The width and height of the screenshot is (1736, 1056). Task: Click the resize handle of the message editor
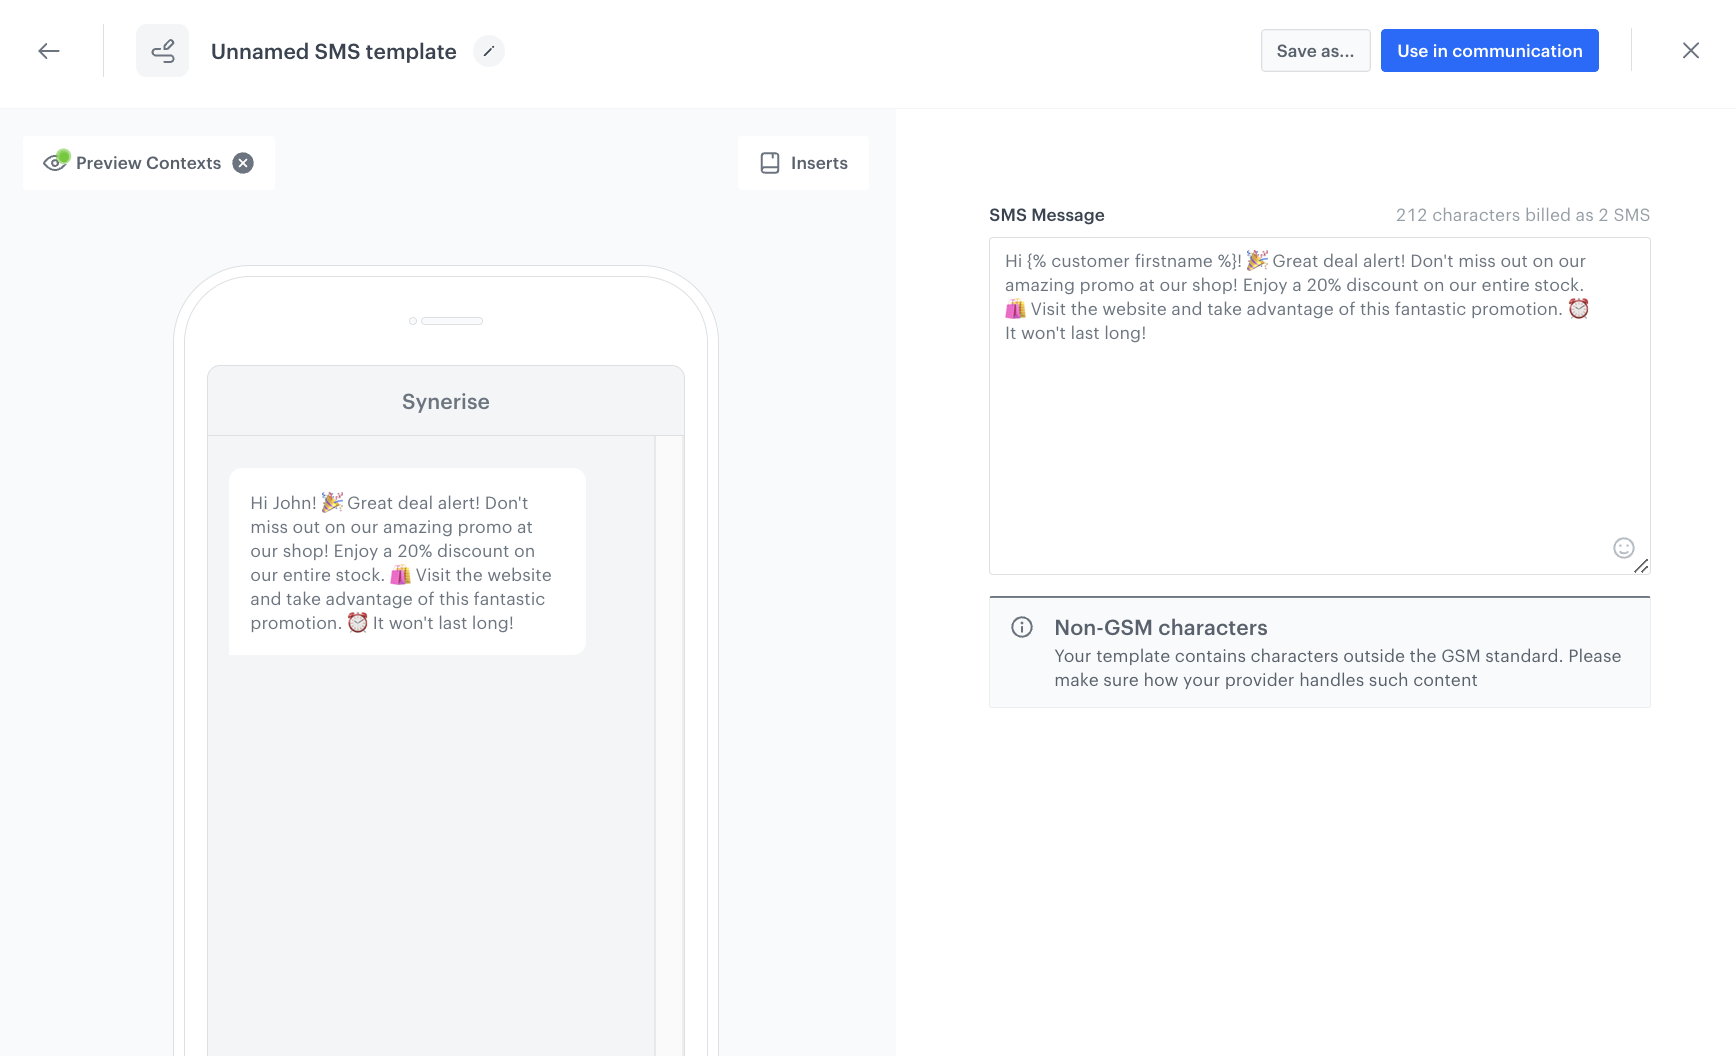click(x=1640, y=567)
